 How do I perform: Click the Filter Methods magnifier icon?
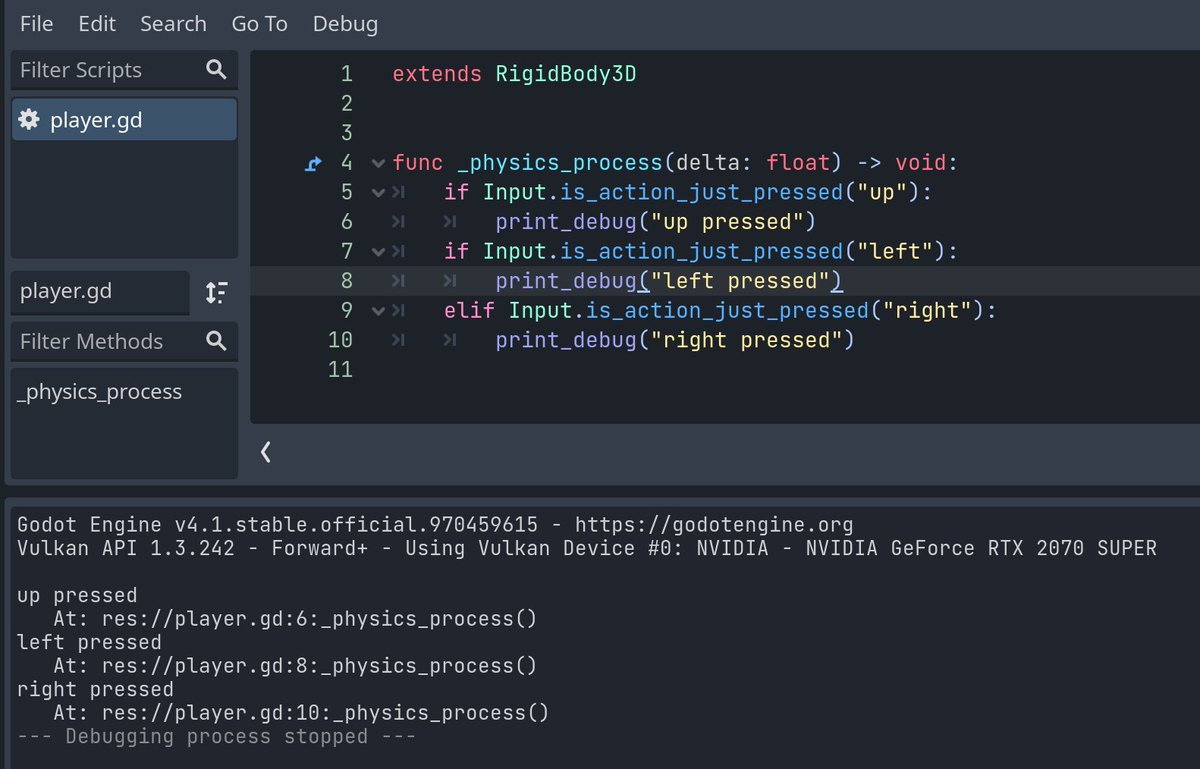(216, 341)
